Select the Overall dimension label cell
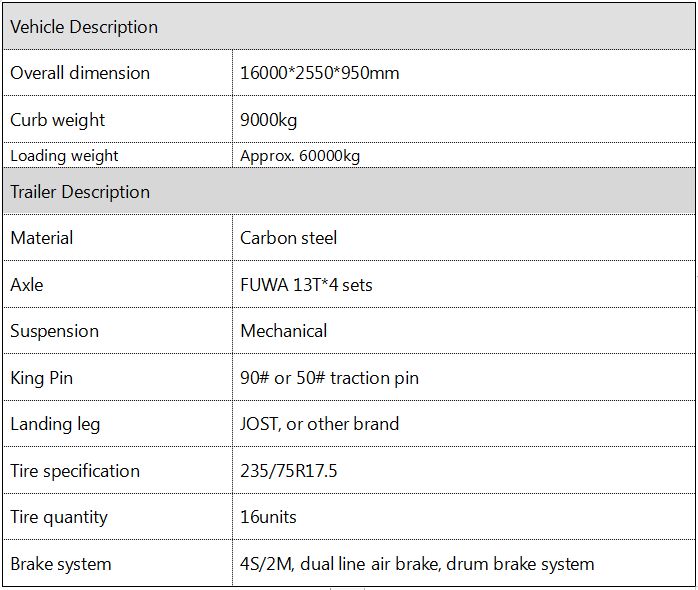Image resolution: width=698 pixels, height=590 pixels. point(118,73)
